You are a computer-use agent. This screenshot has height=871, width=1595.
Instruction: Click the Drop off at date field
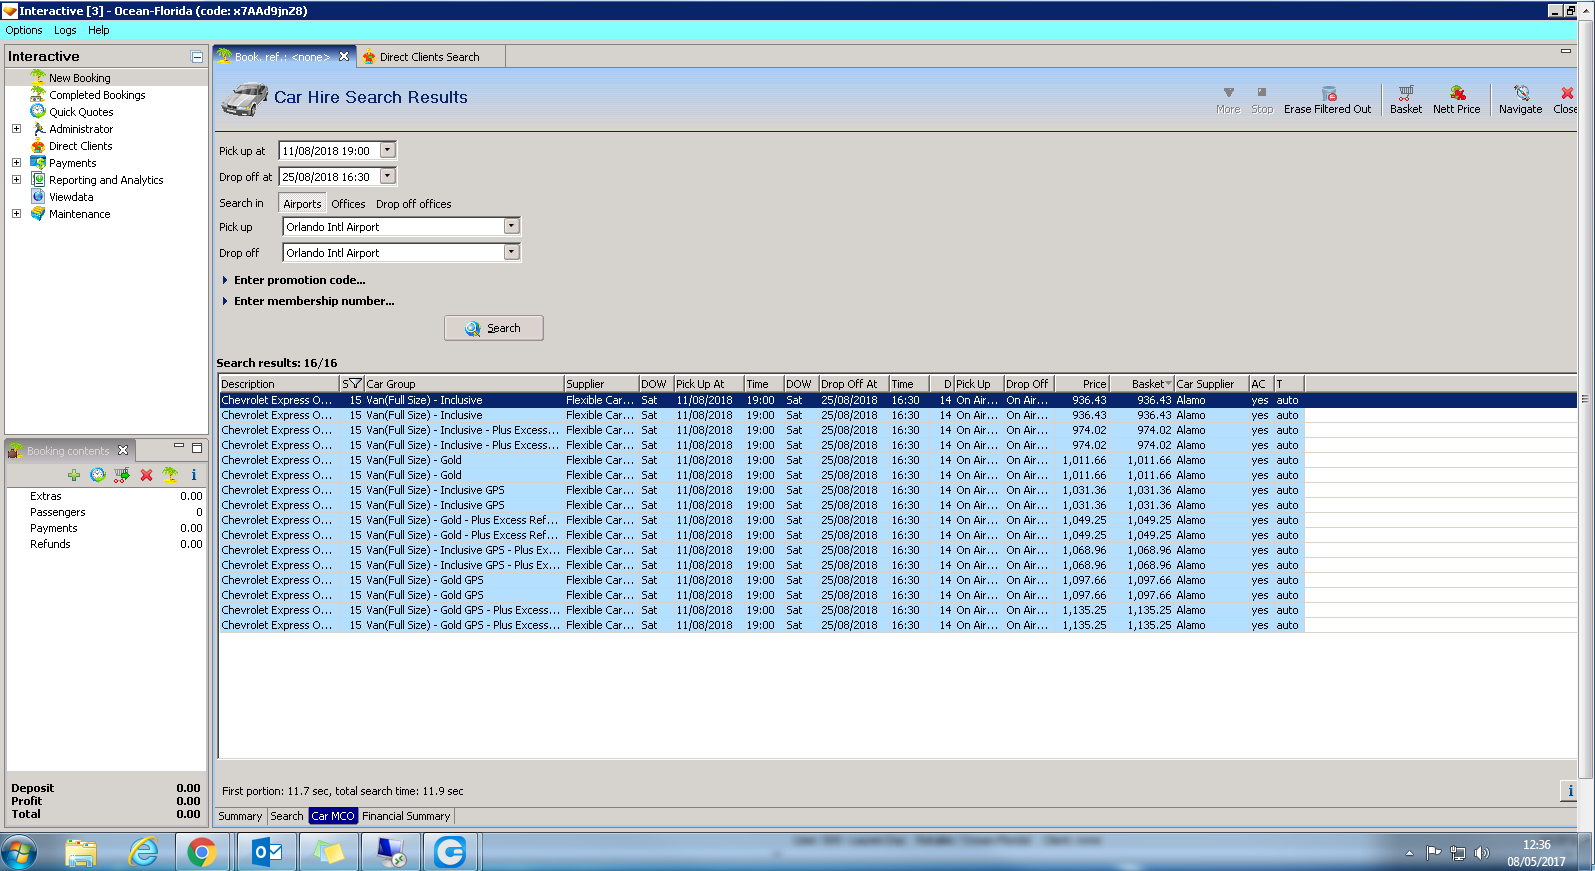(328, 176)
